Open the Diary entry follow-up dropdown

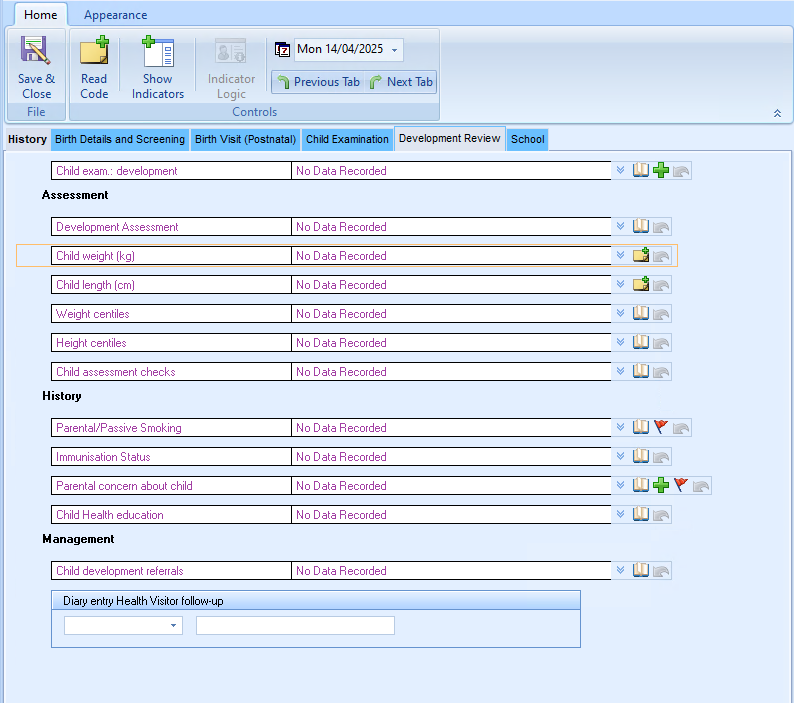[x=173, y=626]
